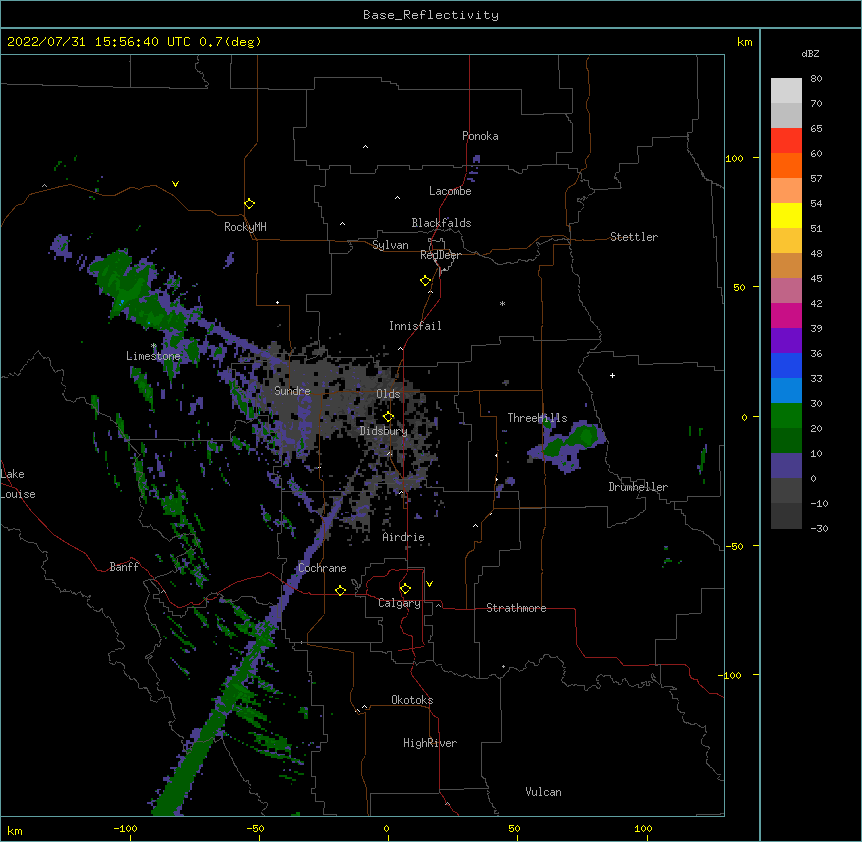The height and width of the screenshot is (842, 862).
Task: Click the Strathmore town label
Action: pos(516,608)
